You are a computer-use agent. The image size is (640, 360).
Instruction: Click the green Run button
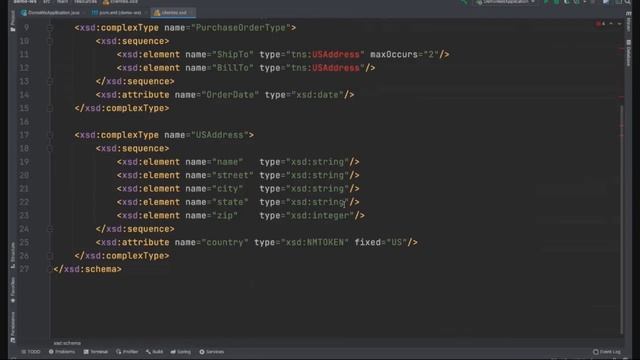546,2
